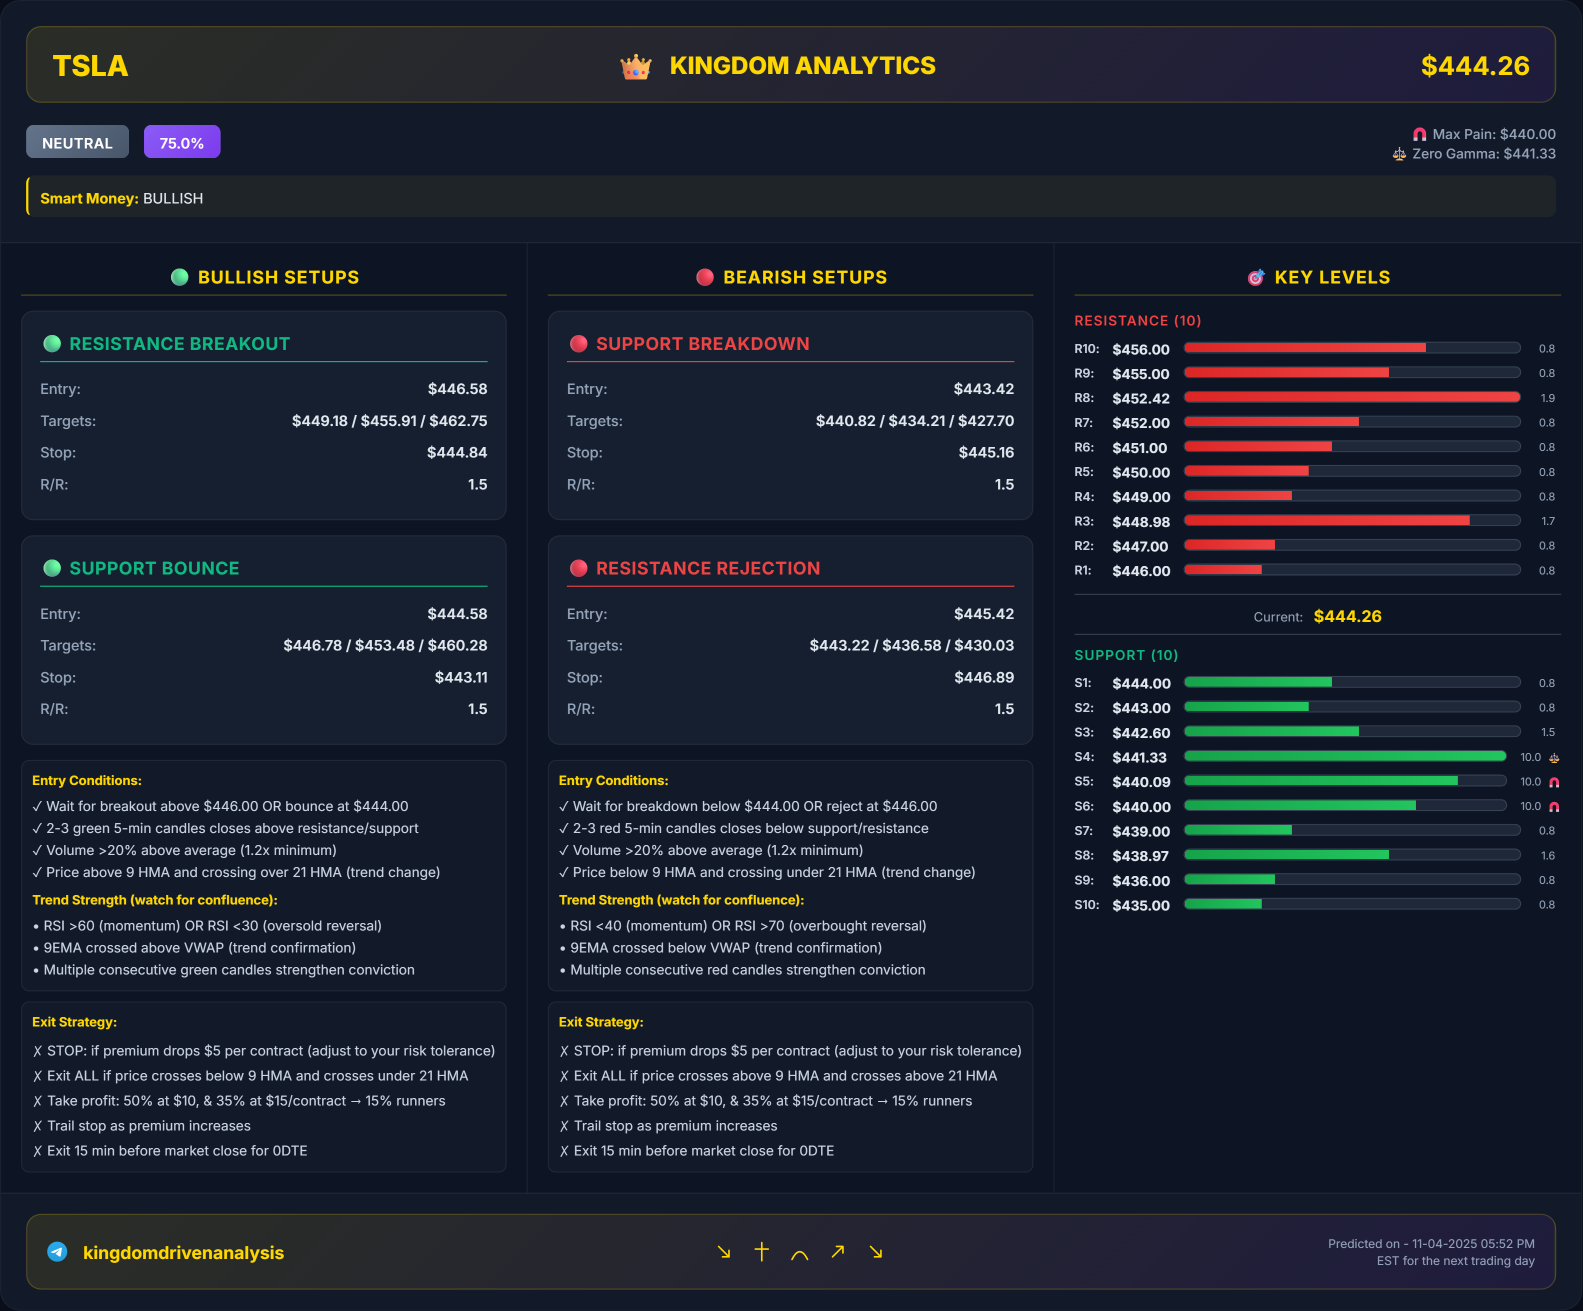Click the crown logo beside Kingdom Analytics
The image size is (1583, 1311).
click(636, 67)
